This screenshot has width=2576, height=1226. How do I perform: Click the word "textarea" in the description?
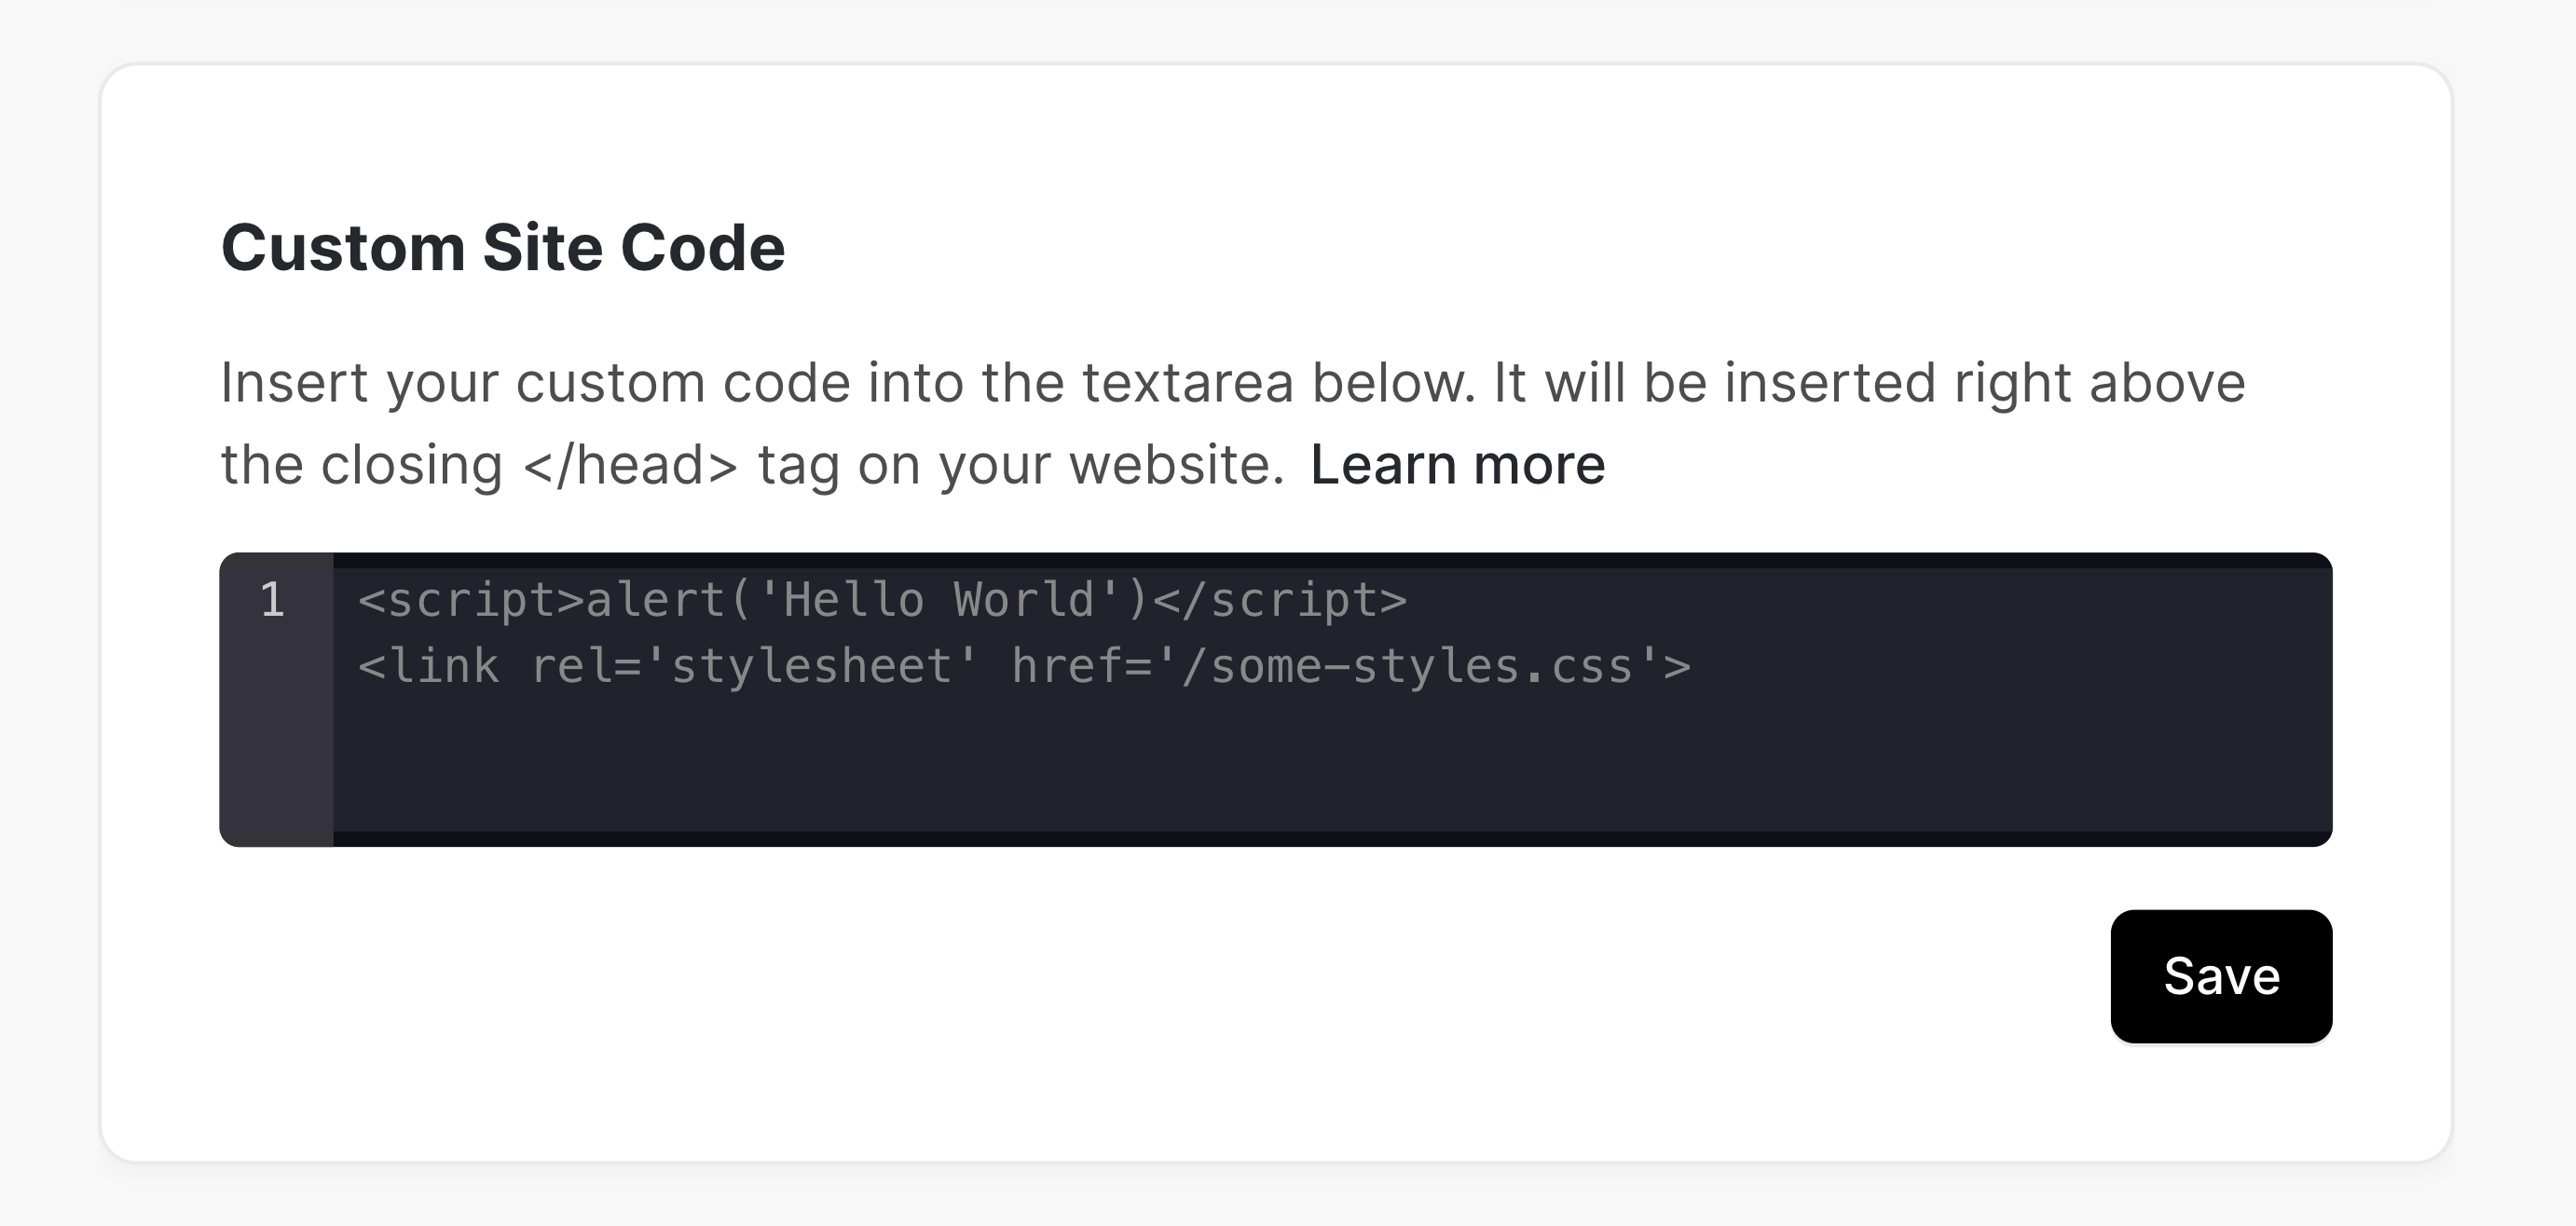(1187, 383)
